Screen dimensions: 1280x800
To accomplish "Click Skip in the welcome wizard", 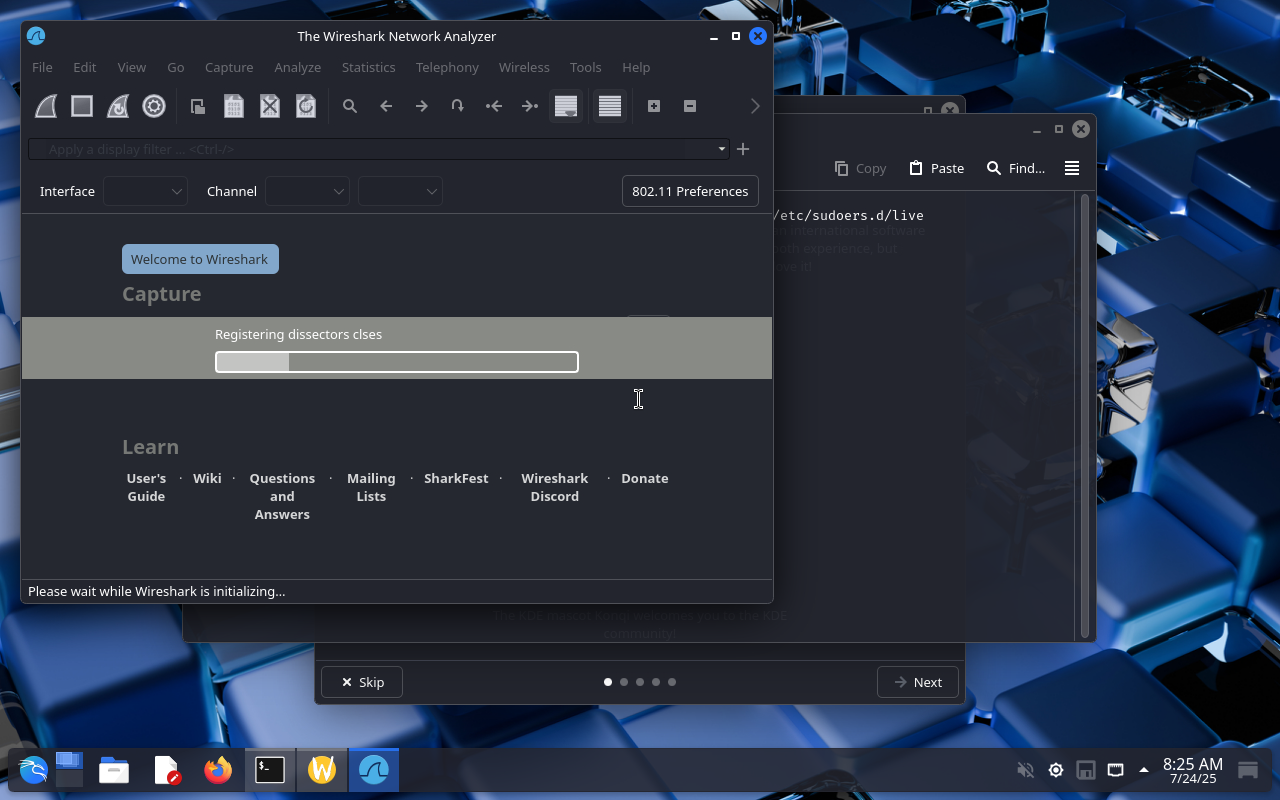I will tap(362, 682).
